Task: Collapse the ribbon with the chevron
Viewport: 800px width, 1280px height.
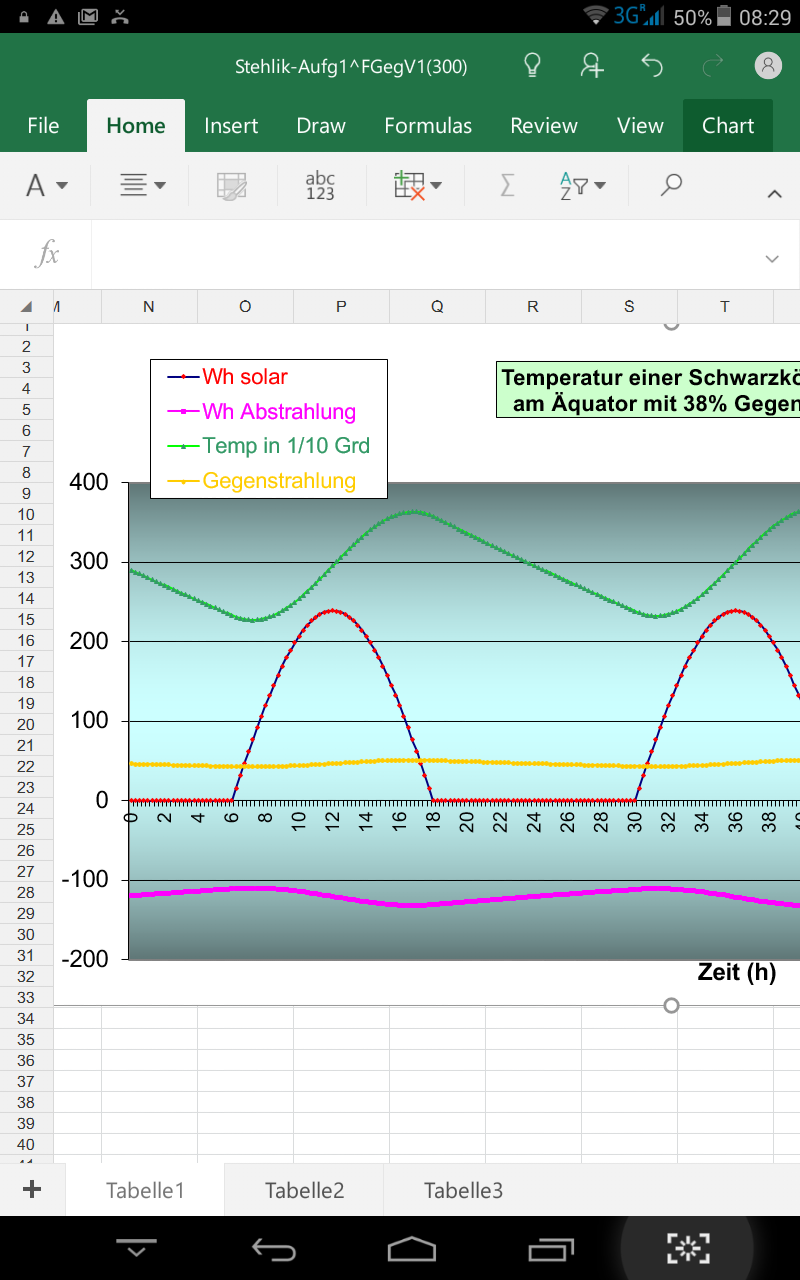Action: coord(774,194)
